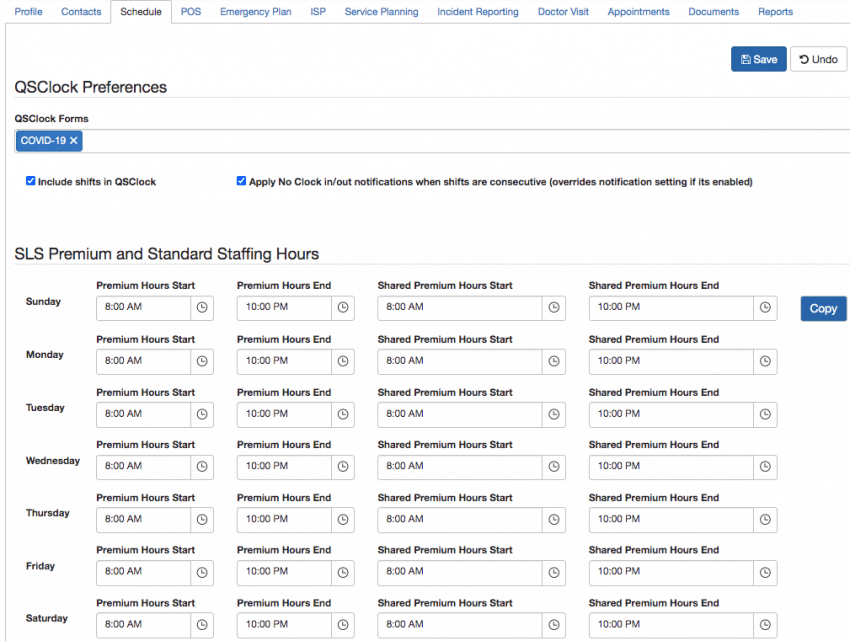Switch to the Emergency Plan tab
Image resolution: width=850 pixels, height=641 pixels.
tap(256, 12)
